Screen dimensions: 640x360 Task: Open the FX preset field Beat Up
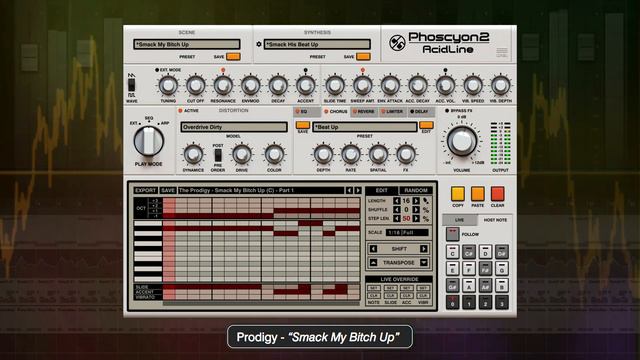click(364, 127)
